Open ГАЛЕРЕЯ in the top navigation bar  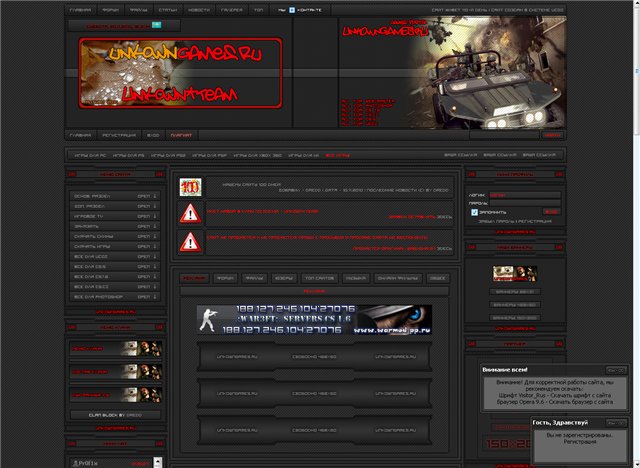(231, 10)
